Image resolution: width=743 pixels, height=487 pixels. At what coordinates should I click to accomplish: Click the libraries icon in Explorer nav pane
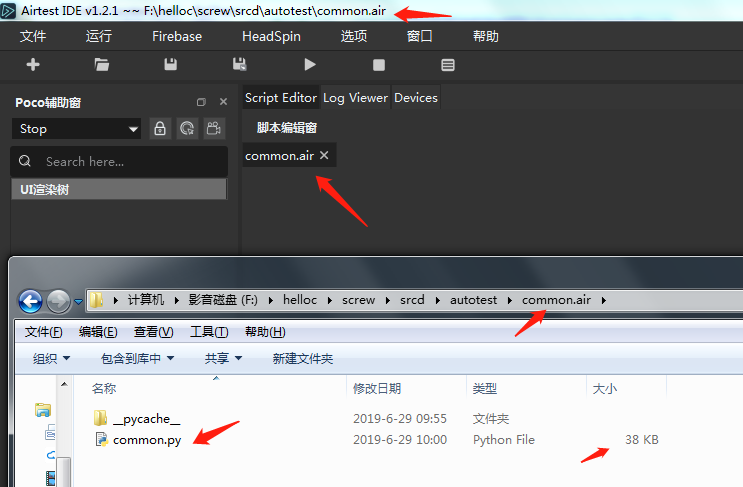tap(43, 410)
